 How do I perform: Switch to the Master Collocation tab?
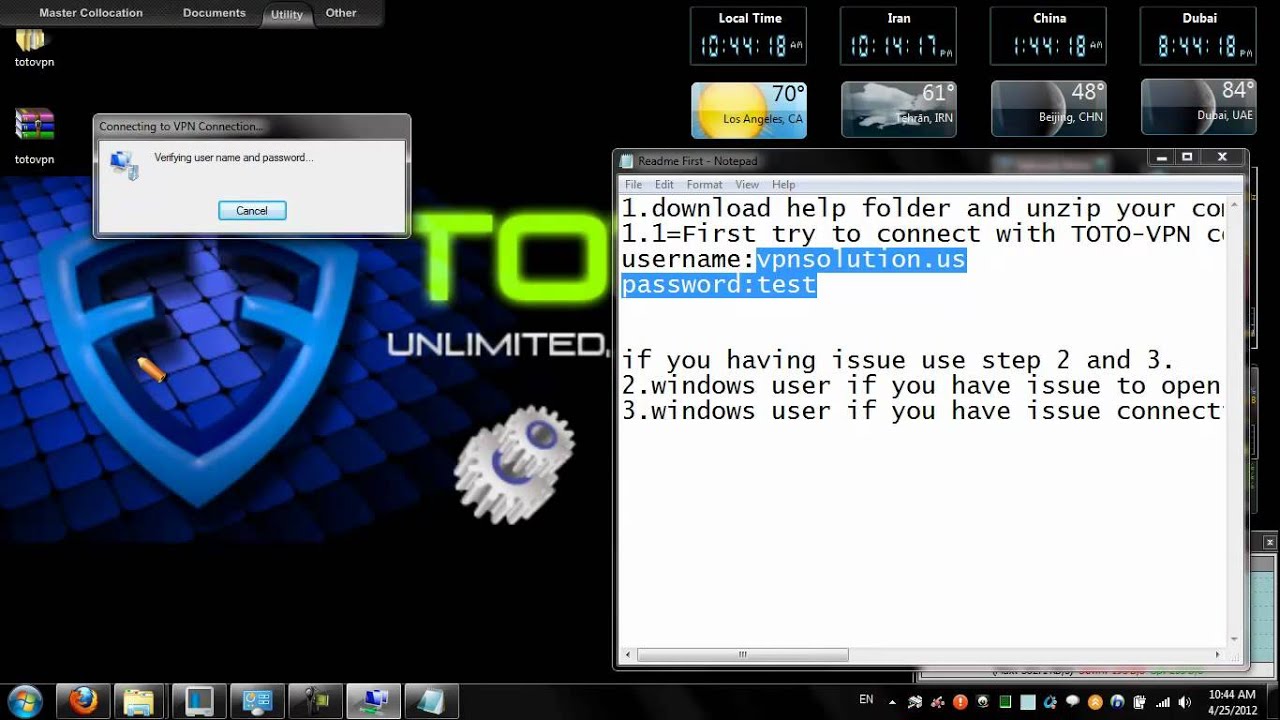coord(91,13)
